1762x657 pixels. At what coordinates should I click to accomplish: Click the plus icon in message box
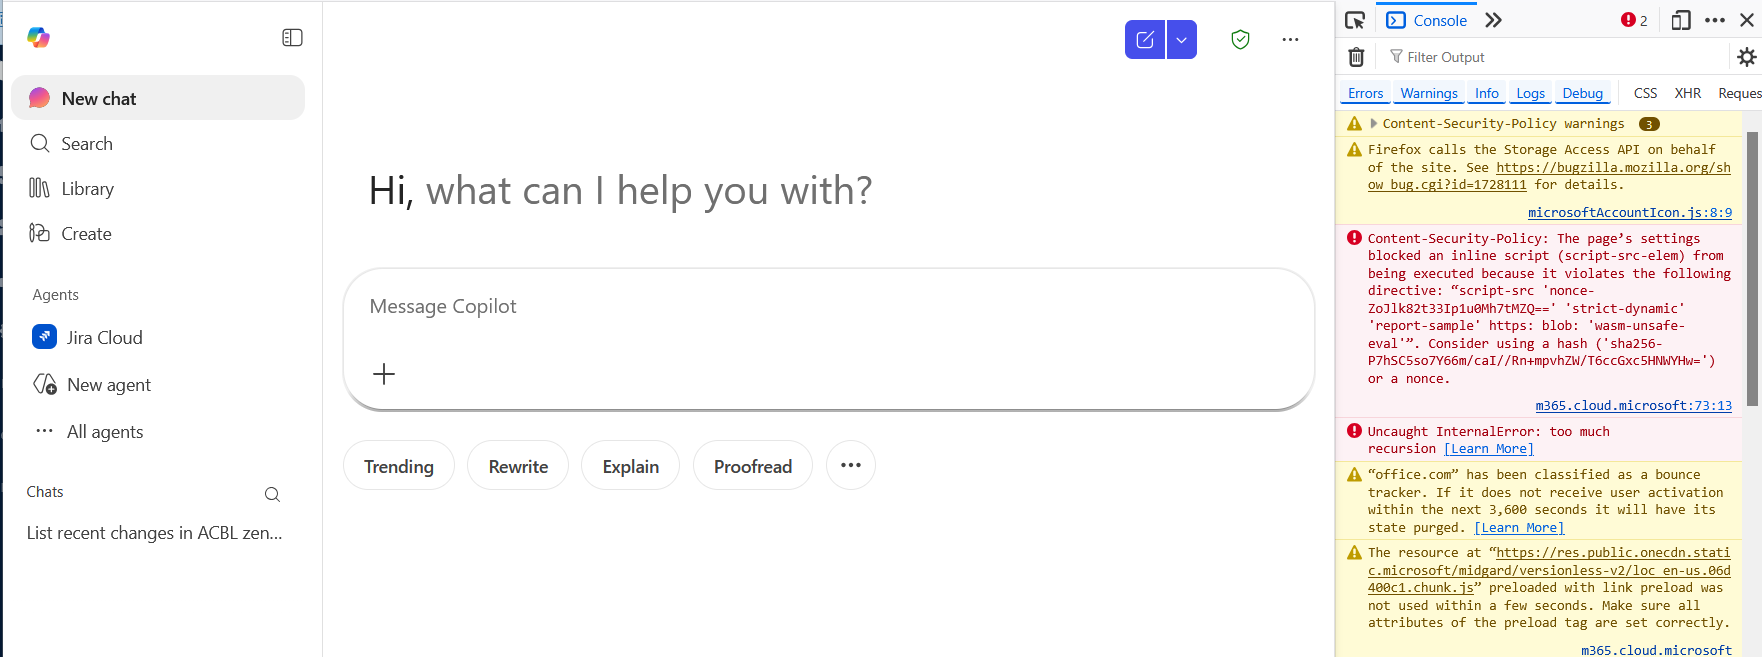click(x=384, y=374)
